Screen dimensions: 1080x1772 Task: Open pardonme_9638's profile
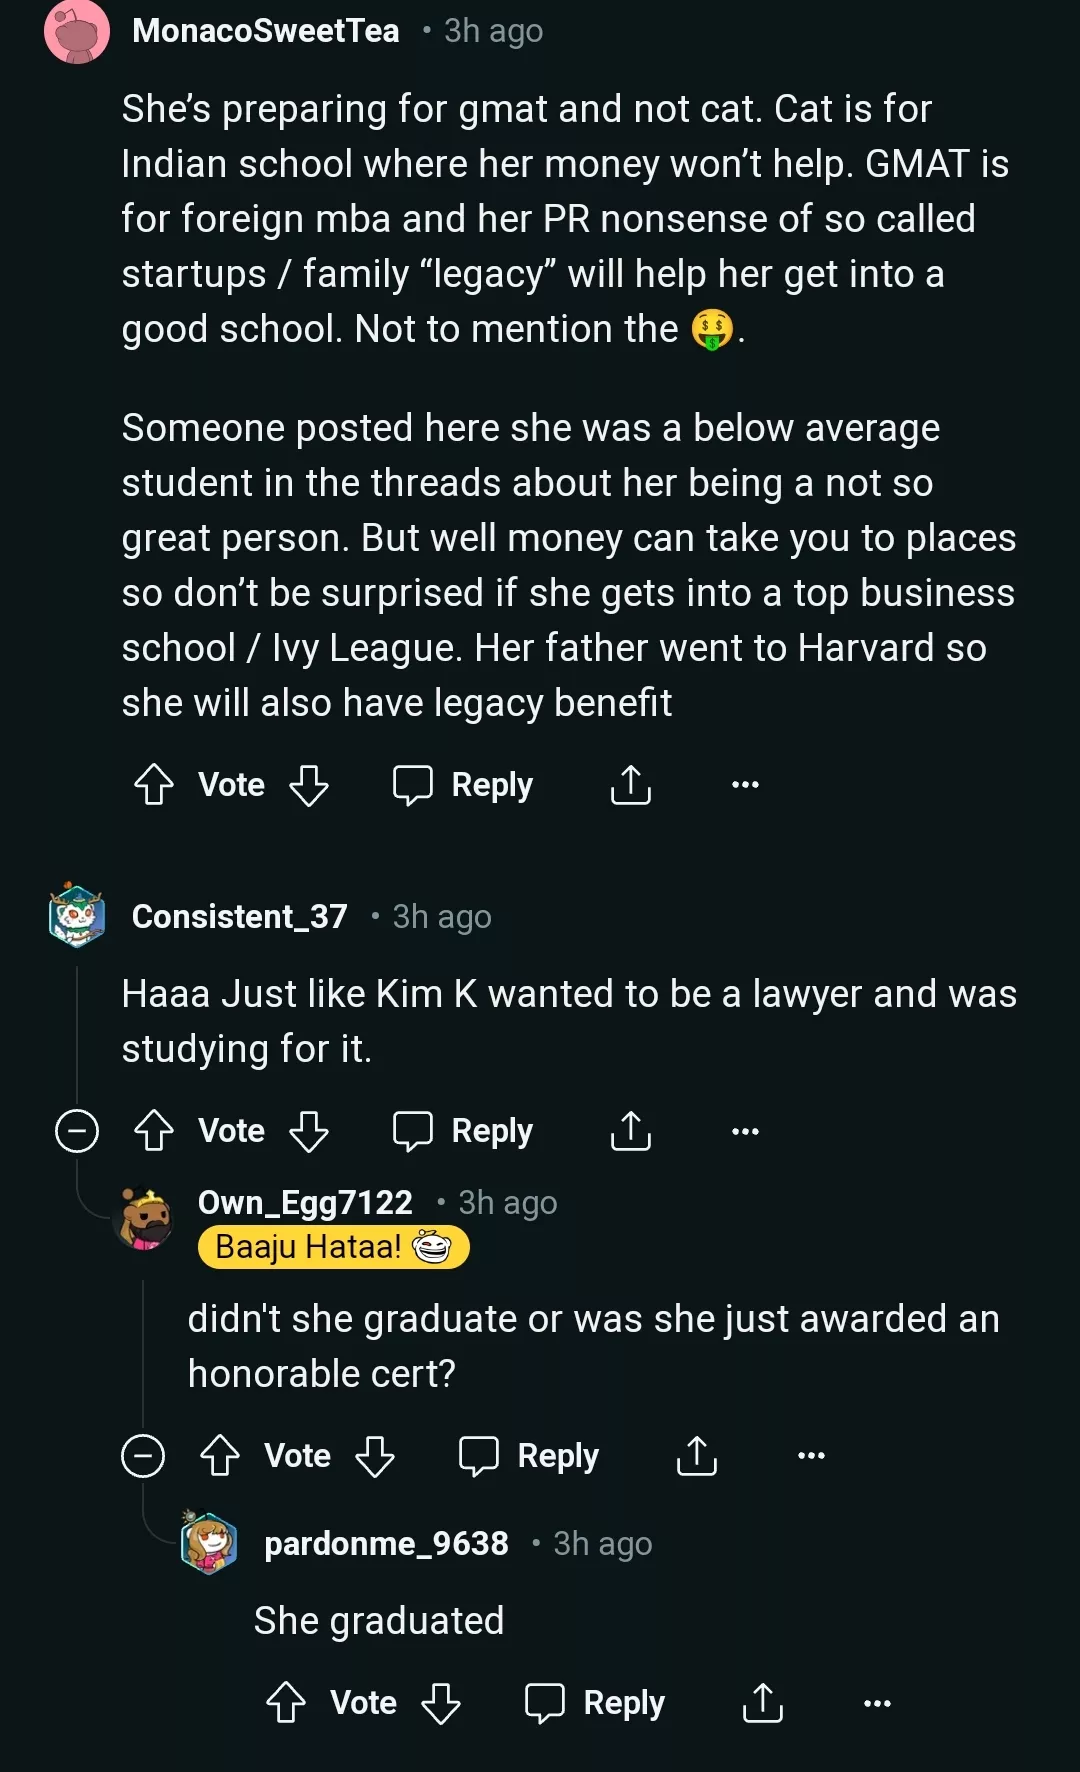pos(386,1543)
